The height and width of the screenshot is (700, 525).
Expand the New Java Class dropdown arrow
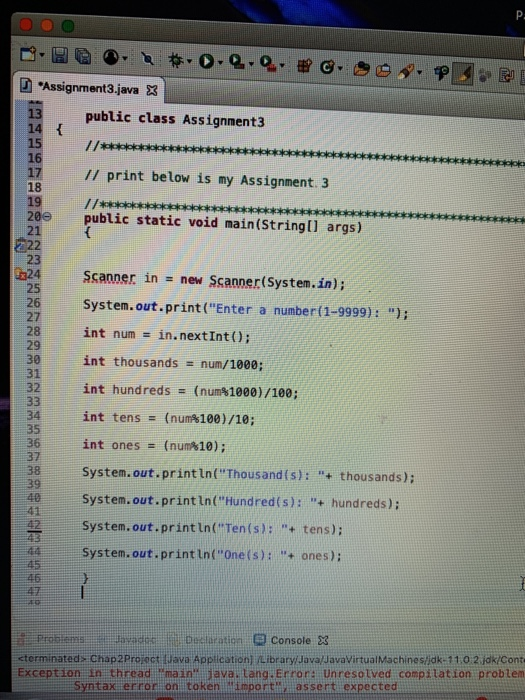340,68
